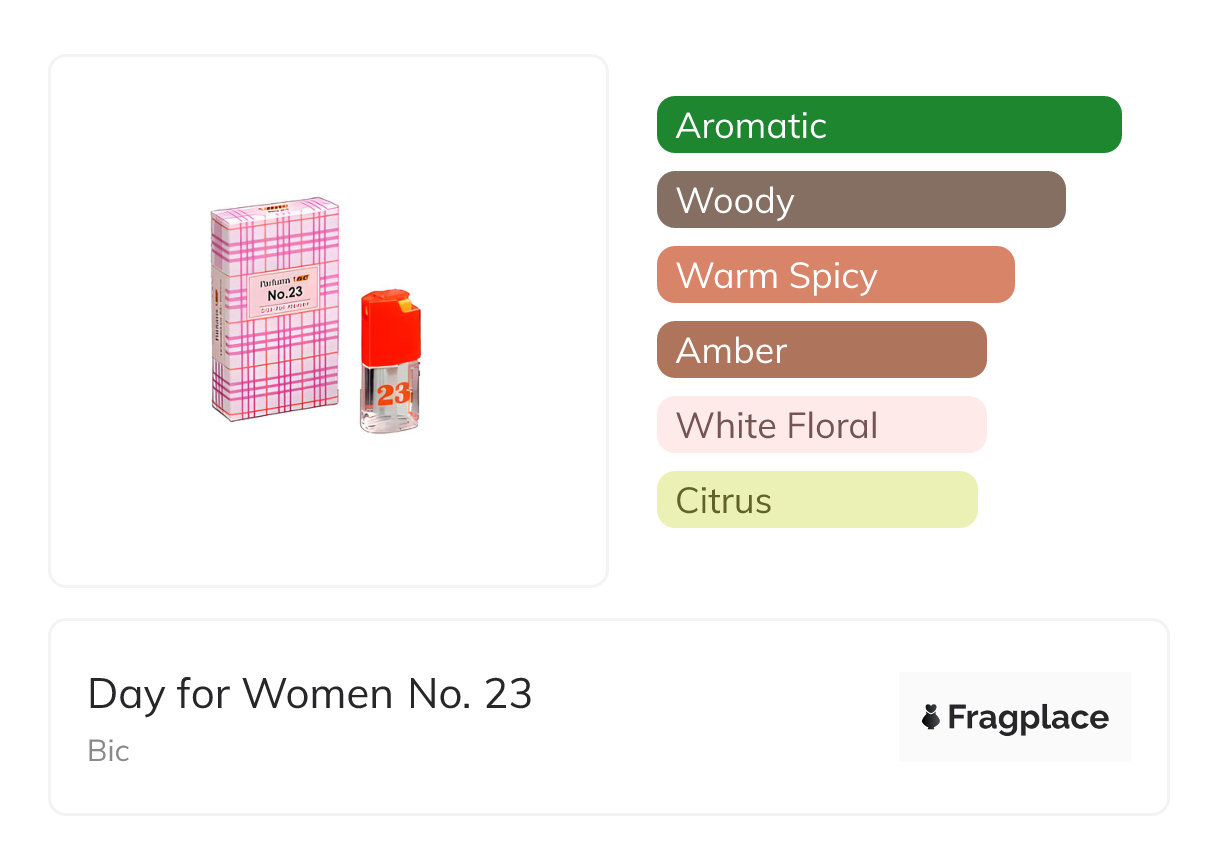This screenshot has height=864, width=1218.
Task: Click the orange cap of the perfume bottle
Action: tap(391, 326)
